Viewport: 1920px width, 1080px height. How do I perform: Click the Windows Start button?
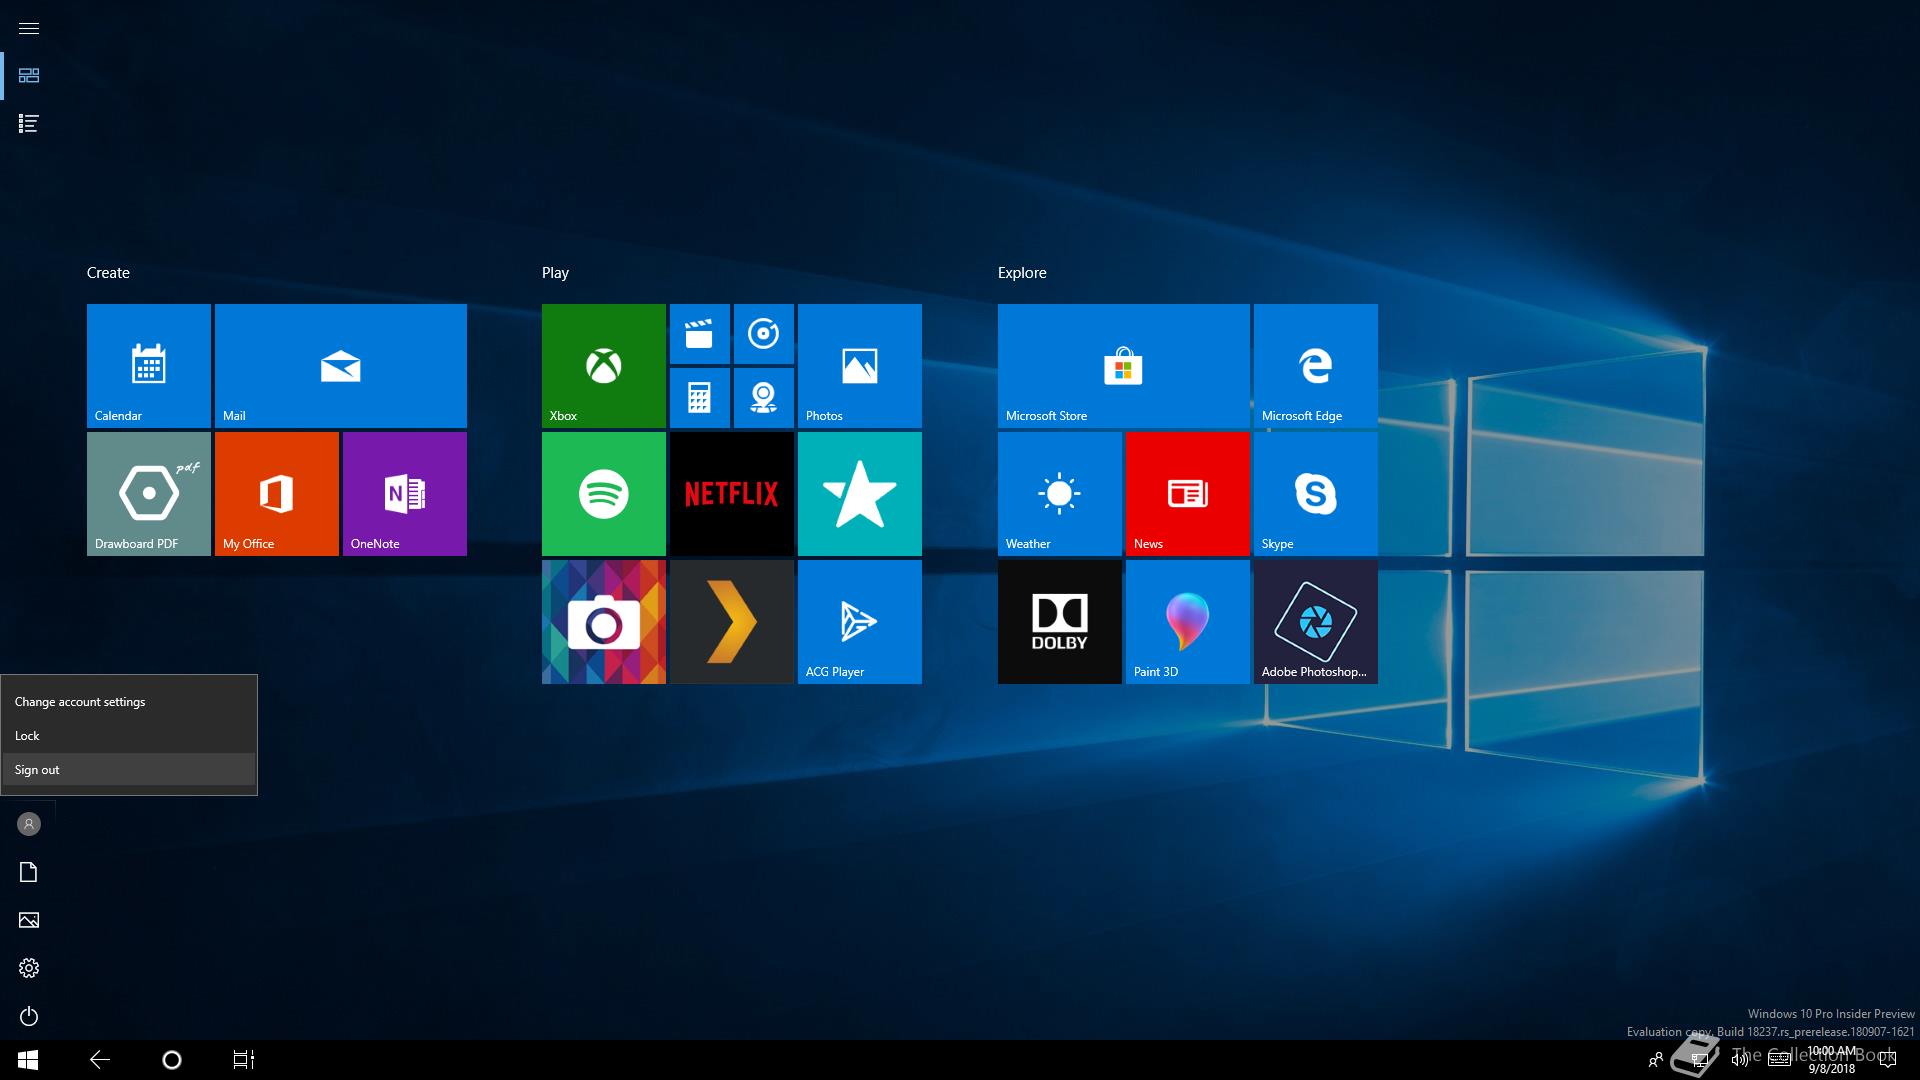tap(28, 1060)
